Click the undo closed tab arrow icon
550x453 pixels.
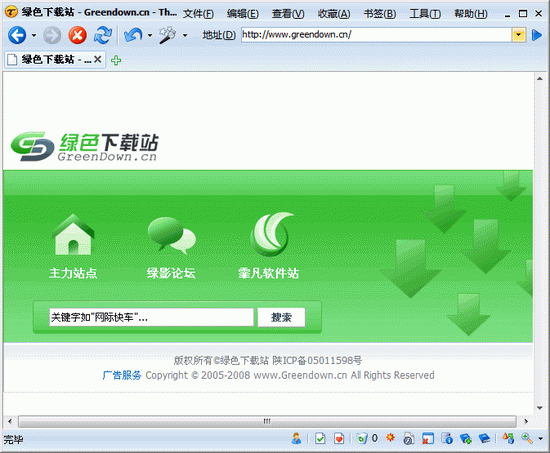(x=133, y=35)
